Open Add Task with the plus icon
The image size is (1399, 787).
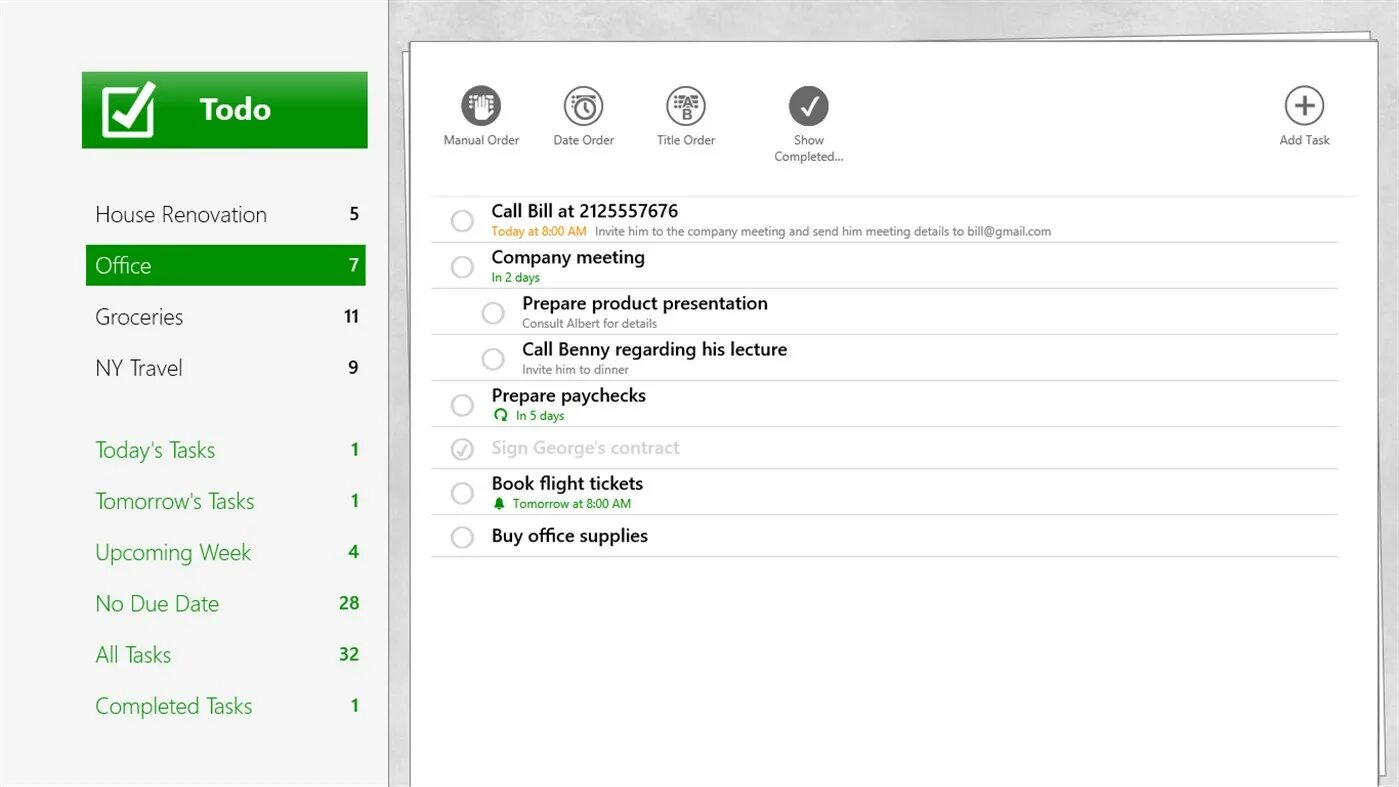coord(1304,104)
